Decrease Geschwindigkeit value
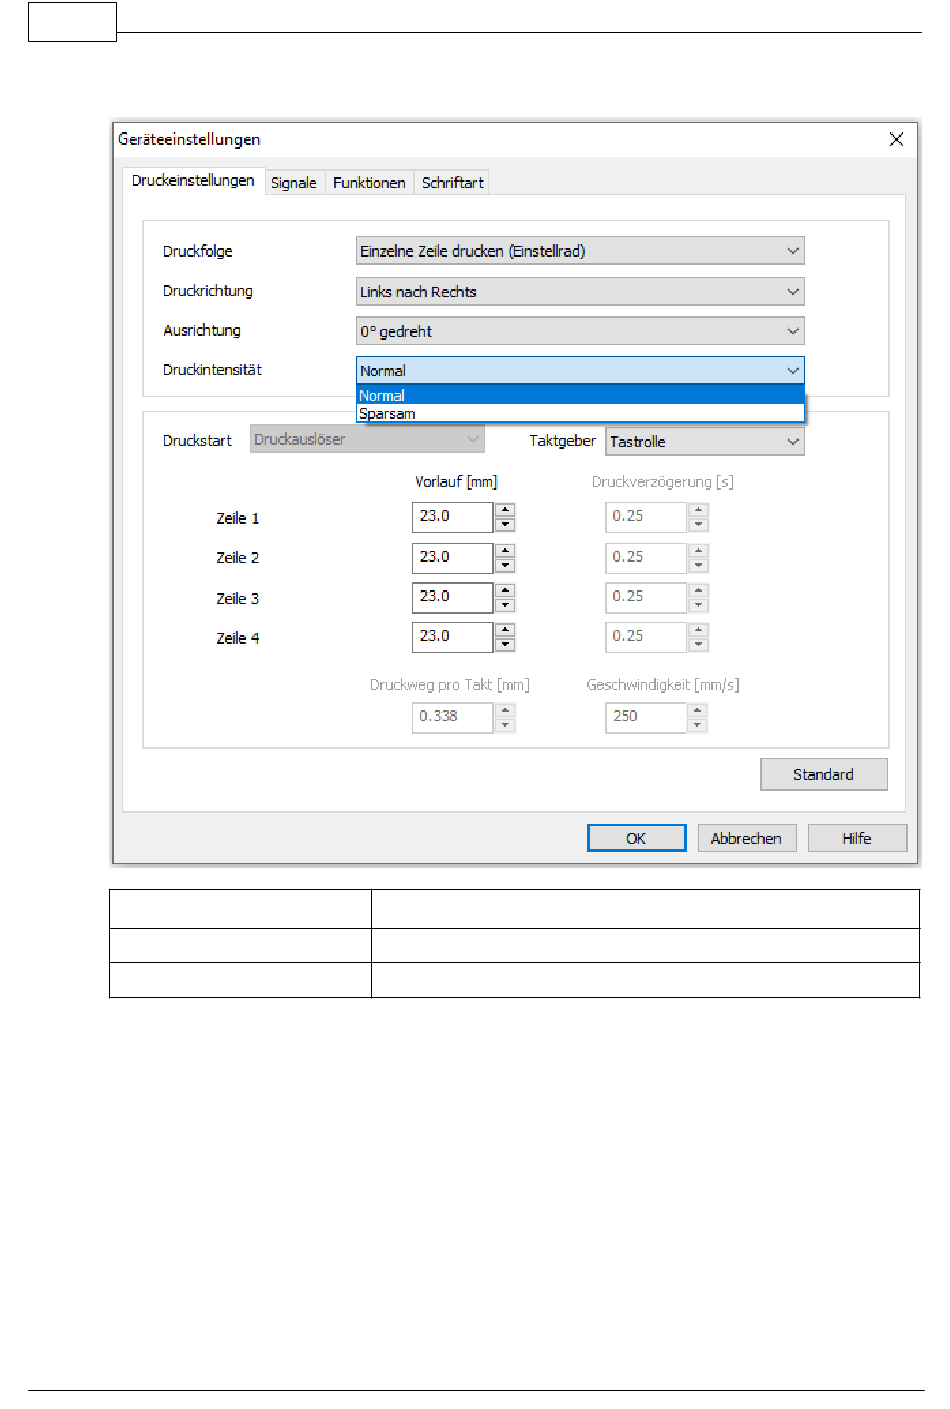The height and width of the screenshot is (1409, 950). pyautogui.click(x=698, y=725)
